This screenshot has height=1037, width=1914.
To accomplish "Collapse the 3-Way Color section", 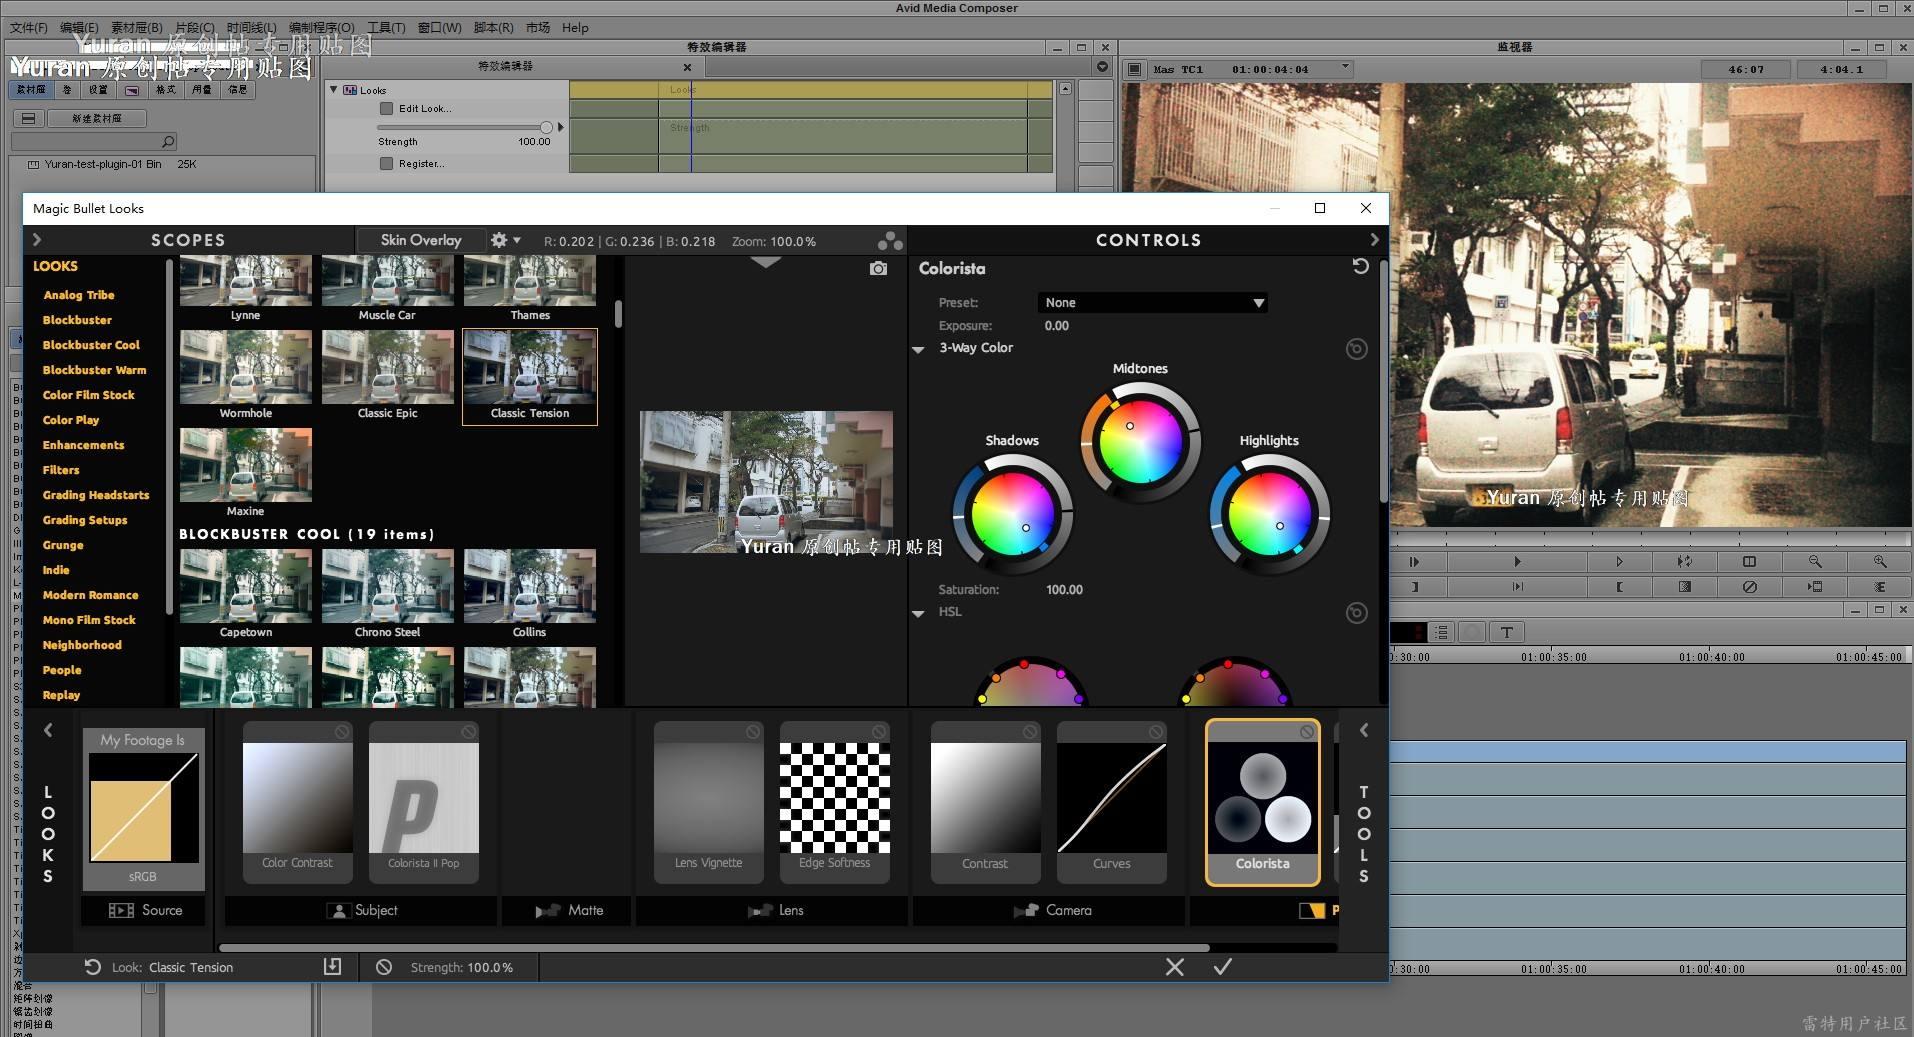I will 918,350.
